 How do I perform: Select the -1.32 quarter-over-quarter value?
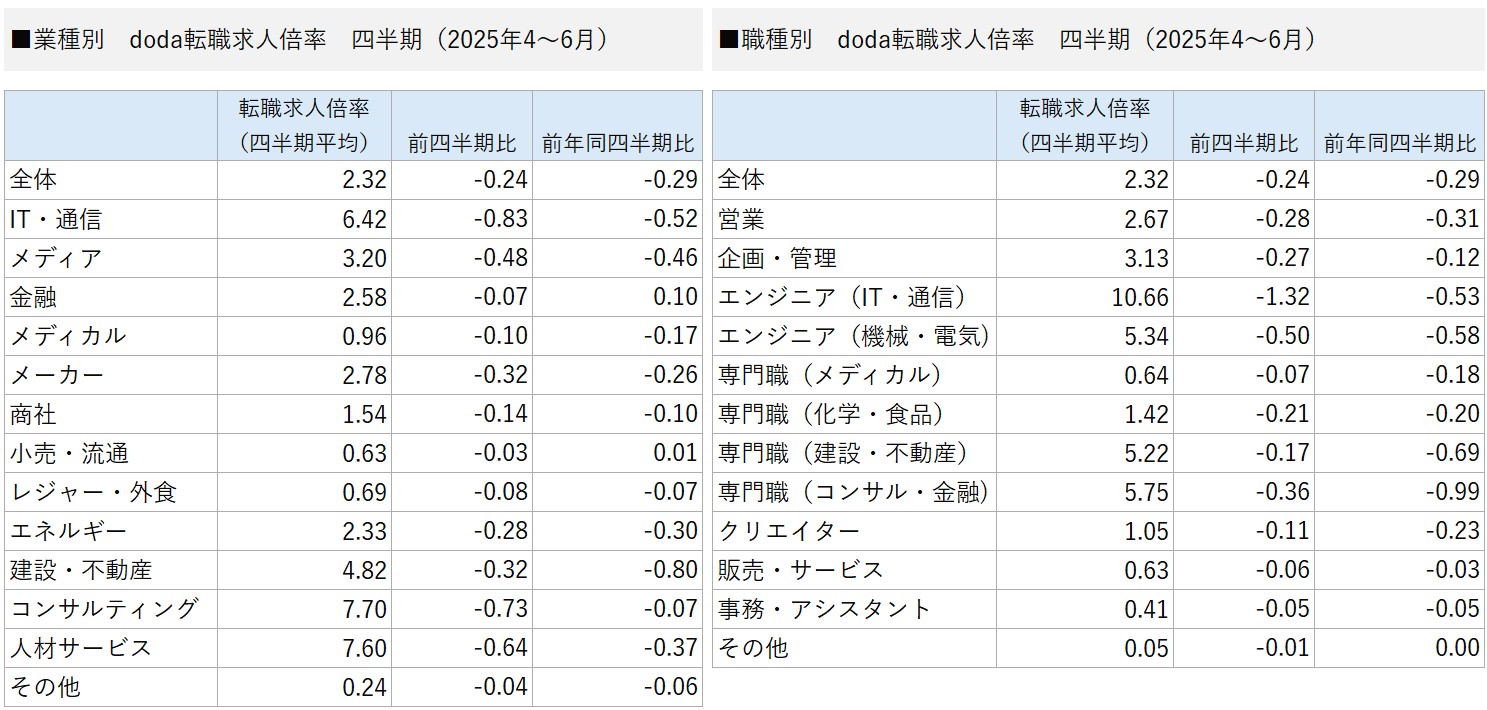pos(1281,297)
